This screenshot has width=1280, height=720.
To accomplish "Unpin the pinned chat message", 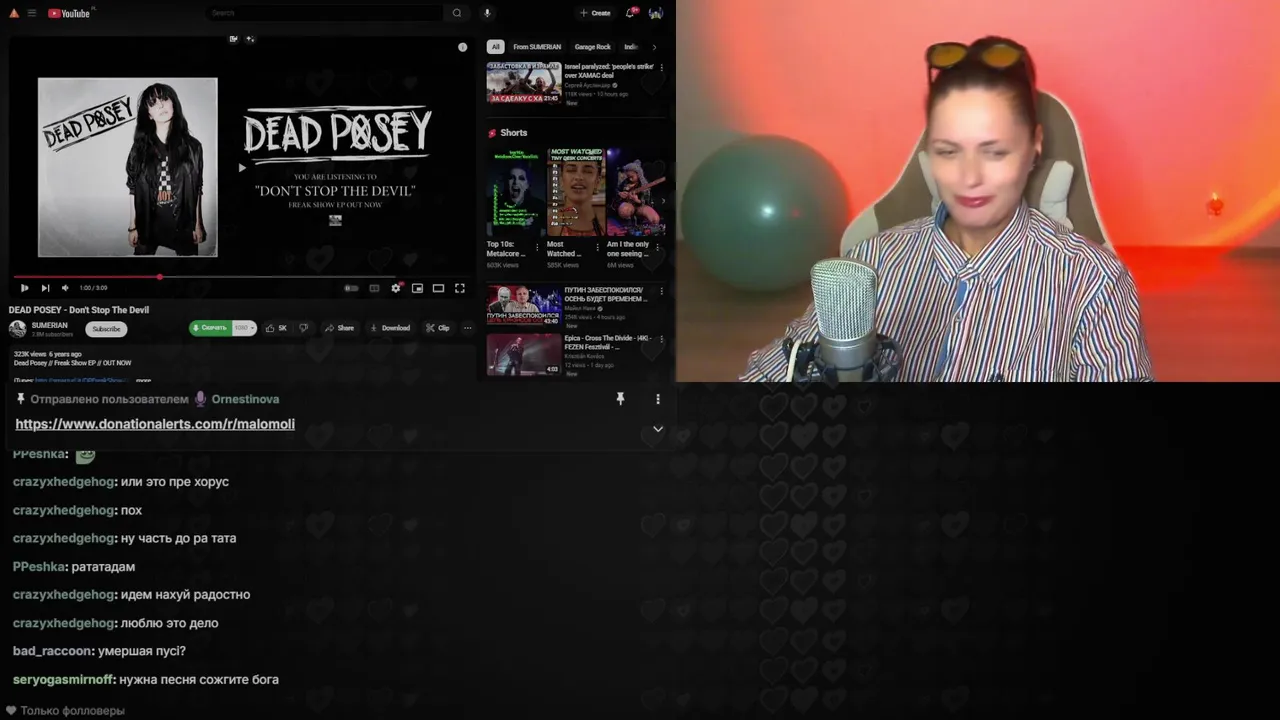I will pyautogui.click(x=620, y=399).
